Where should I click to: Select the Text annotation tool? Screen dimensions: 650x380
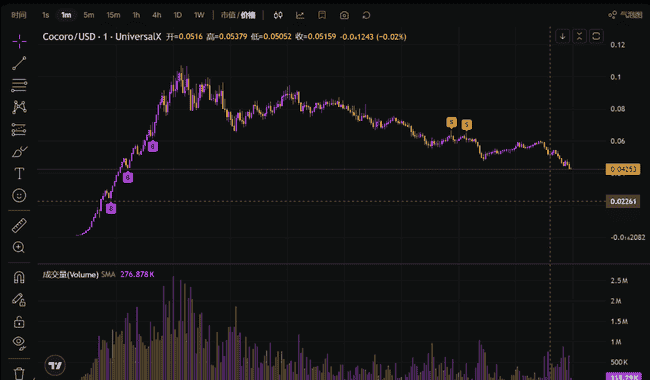[x=19, y=174]
